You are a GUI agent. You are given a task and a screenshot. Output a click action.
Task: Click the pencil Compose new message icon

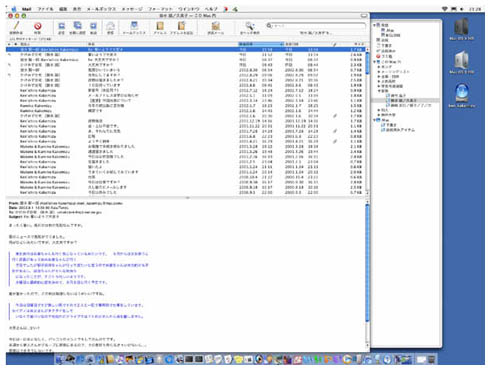coord(16,26)
